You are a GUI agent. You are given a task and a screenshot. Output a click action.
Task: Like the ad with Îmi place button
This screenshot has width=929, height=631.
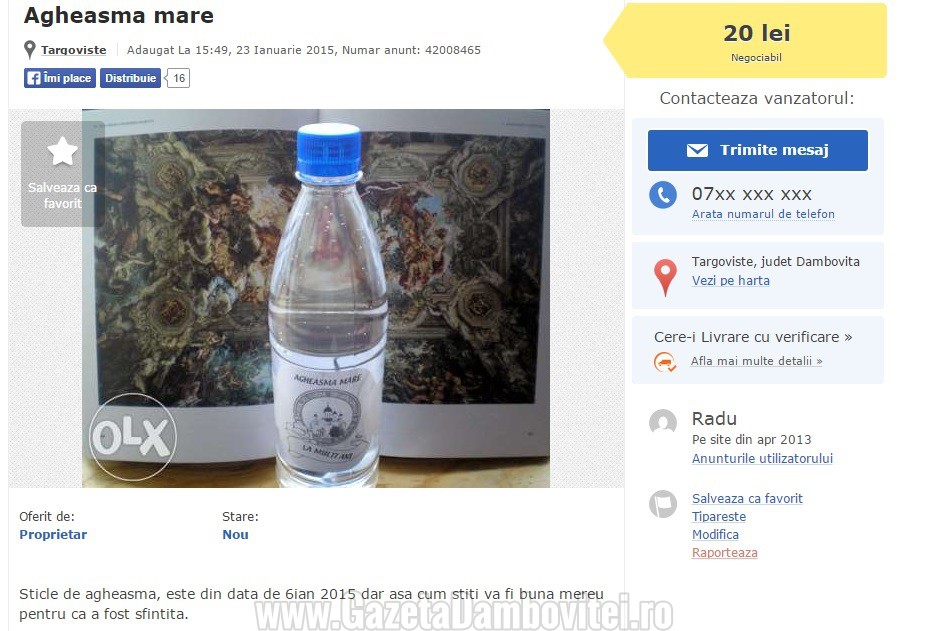[x=60, y=78]
